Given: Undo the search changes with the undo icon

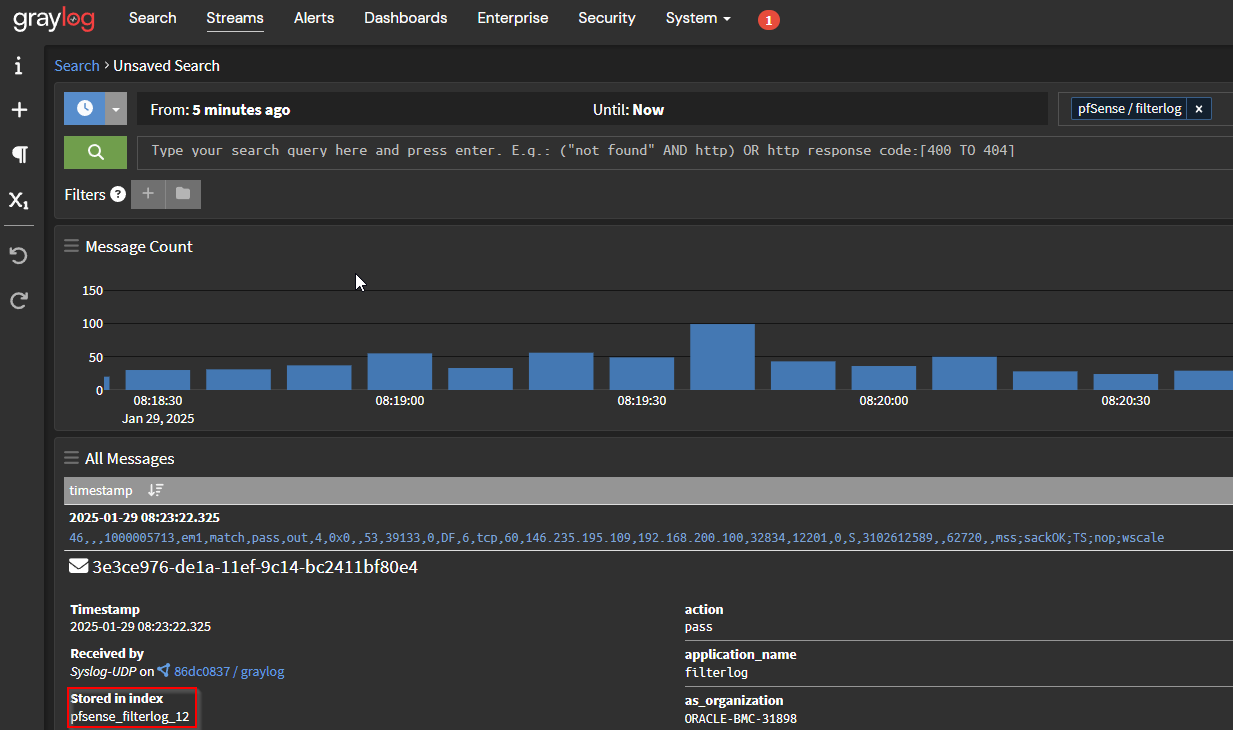Looking at the screenshot, I should 19,255.
